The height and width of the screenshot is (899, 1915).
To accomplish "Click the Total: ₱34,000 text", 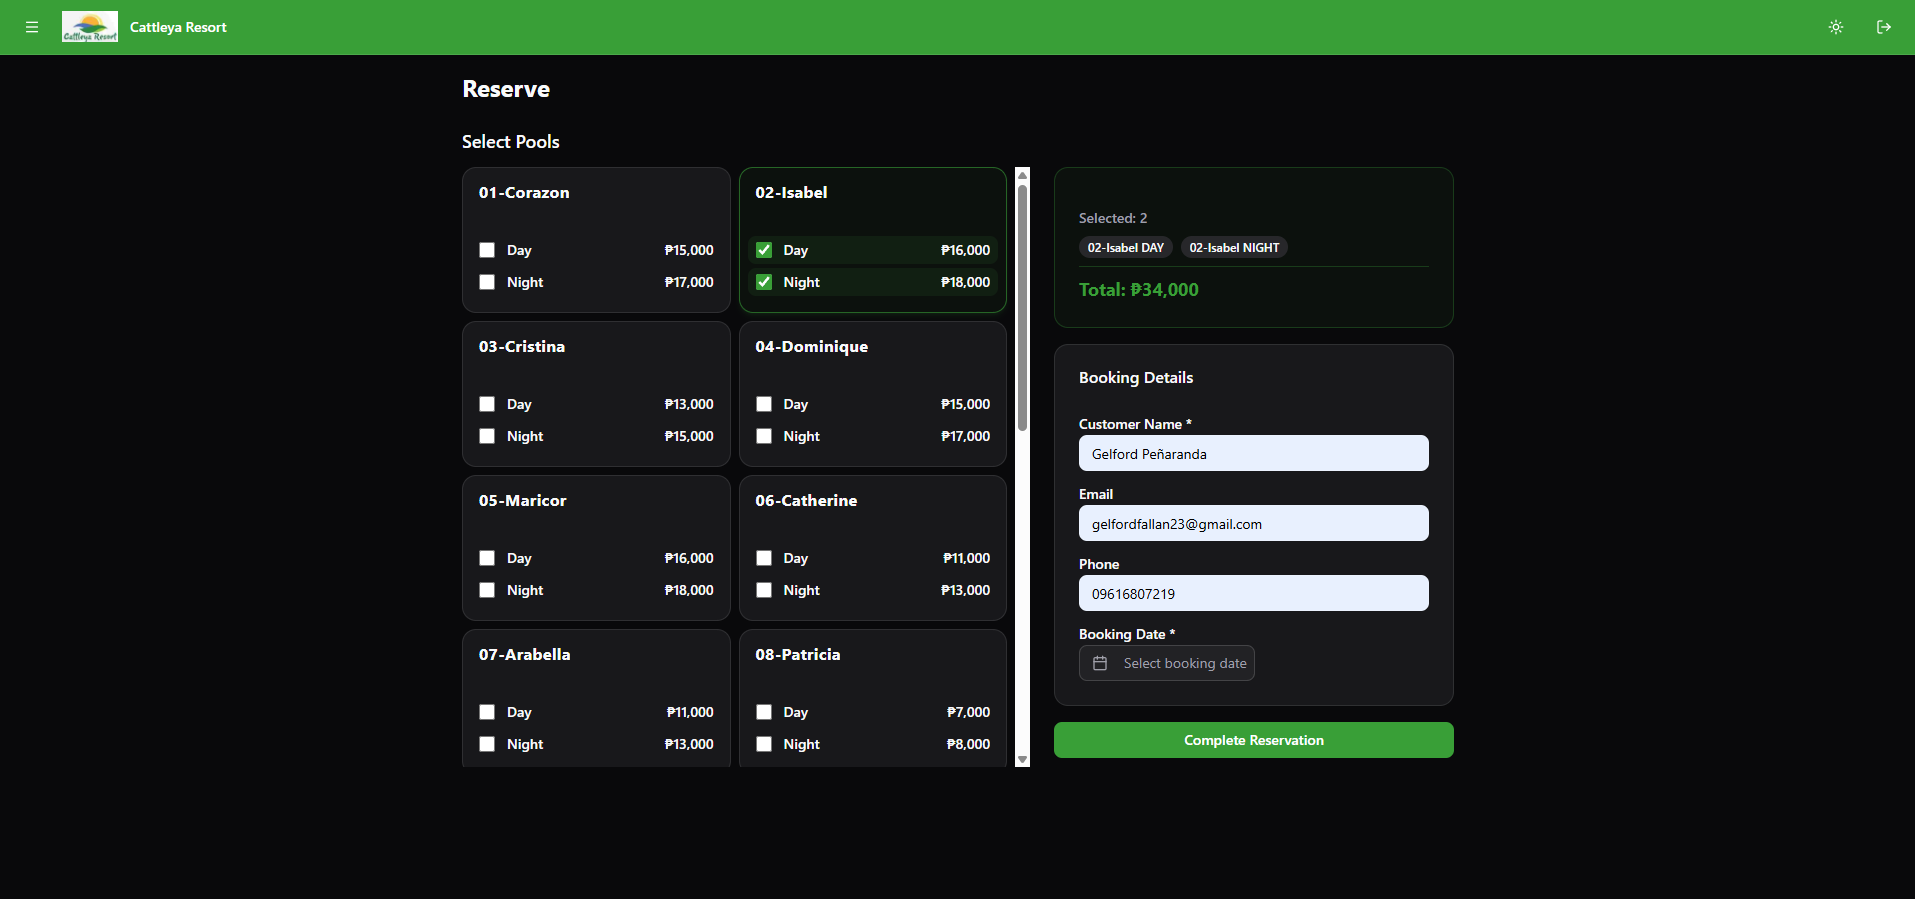I will (1139, 290).
